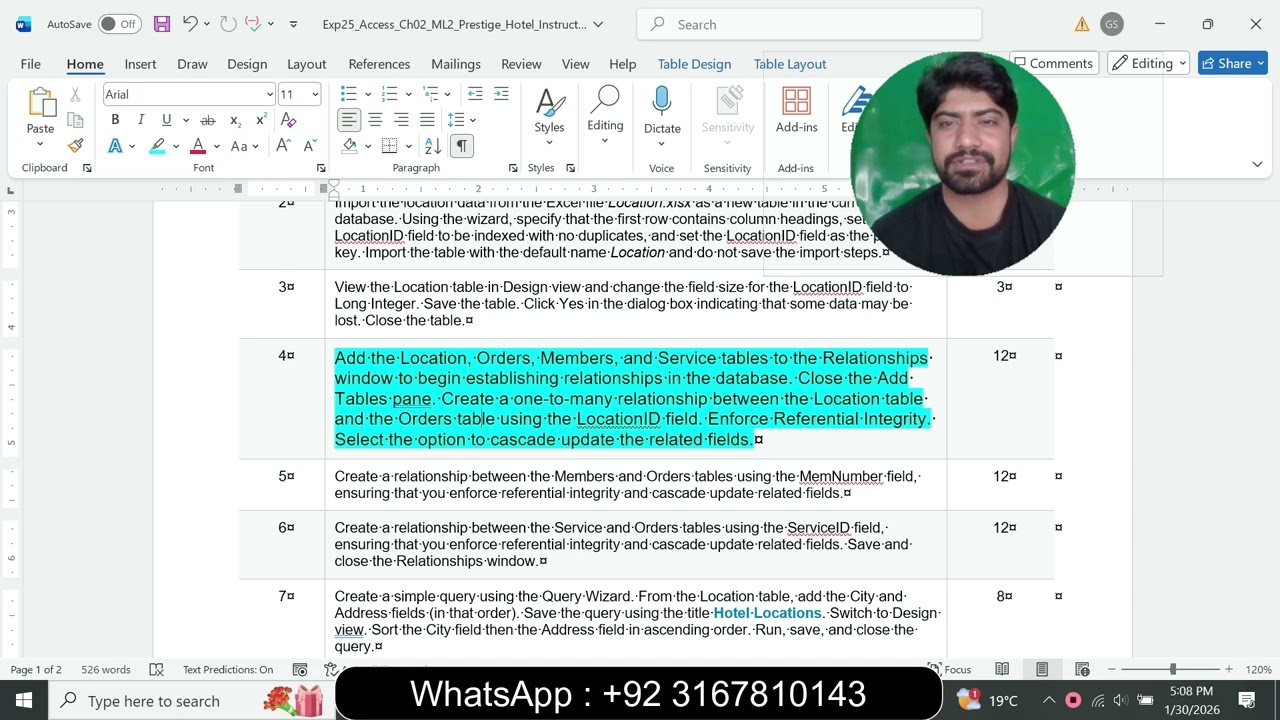Click the zoom slider handle
1280x720 pixels.
tap(1173, 669)
